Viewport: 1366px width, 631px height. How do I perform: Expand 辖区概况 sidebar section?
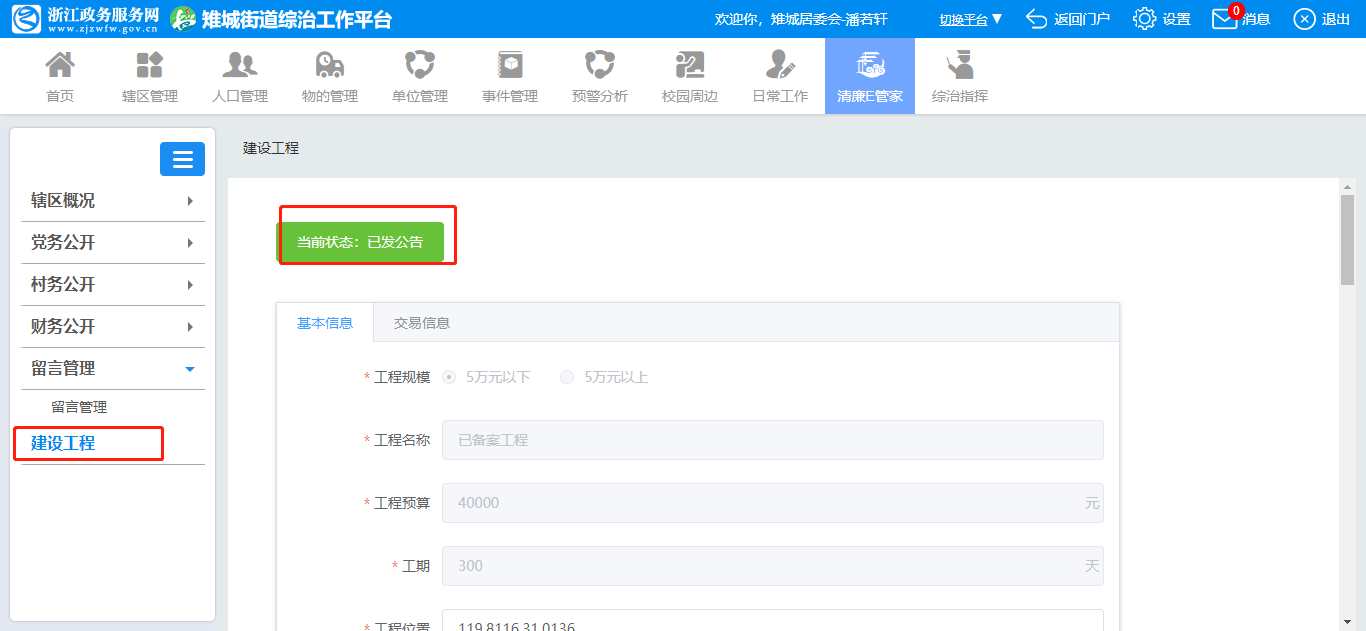tap(112, 200)
